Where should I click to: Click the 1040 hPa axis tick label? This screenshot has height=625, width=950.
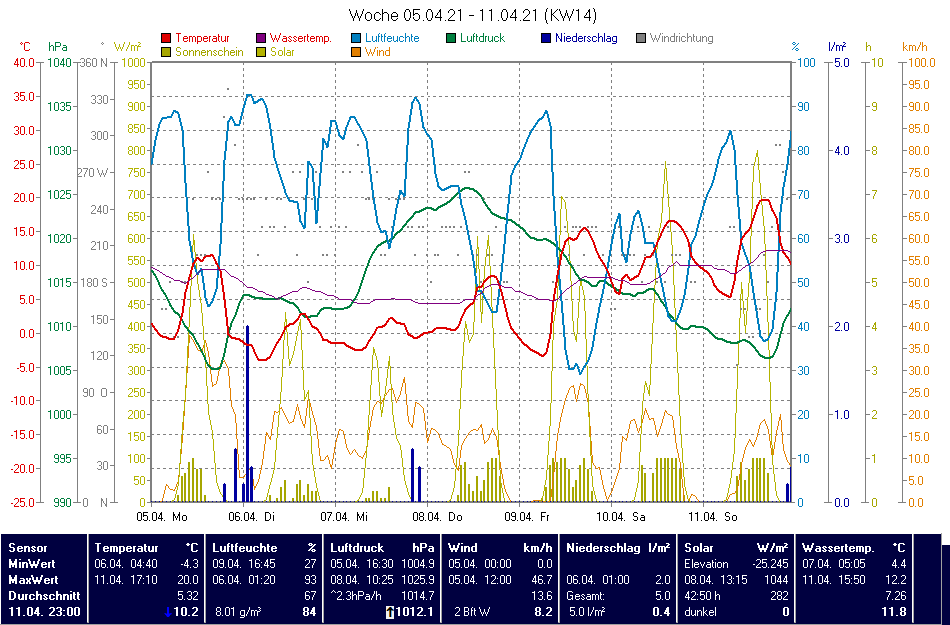tap(59, 62)
